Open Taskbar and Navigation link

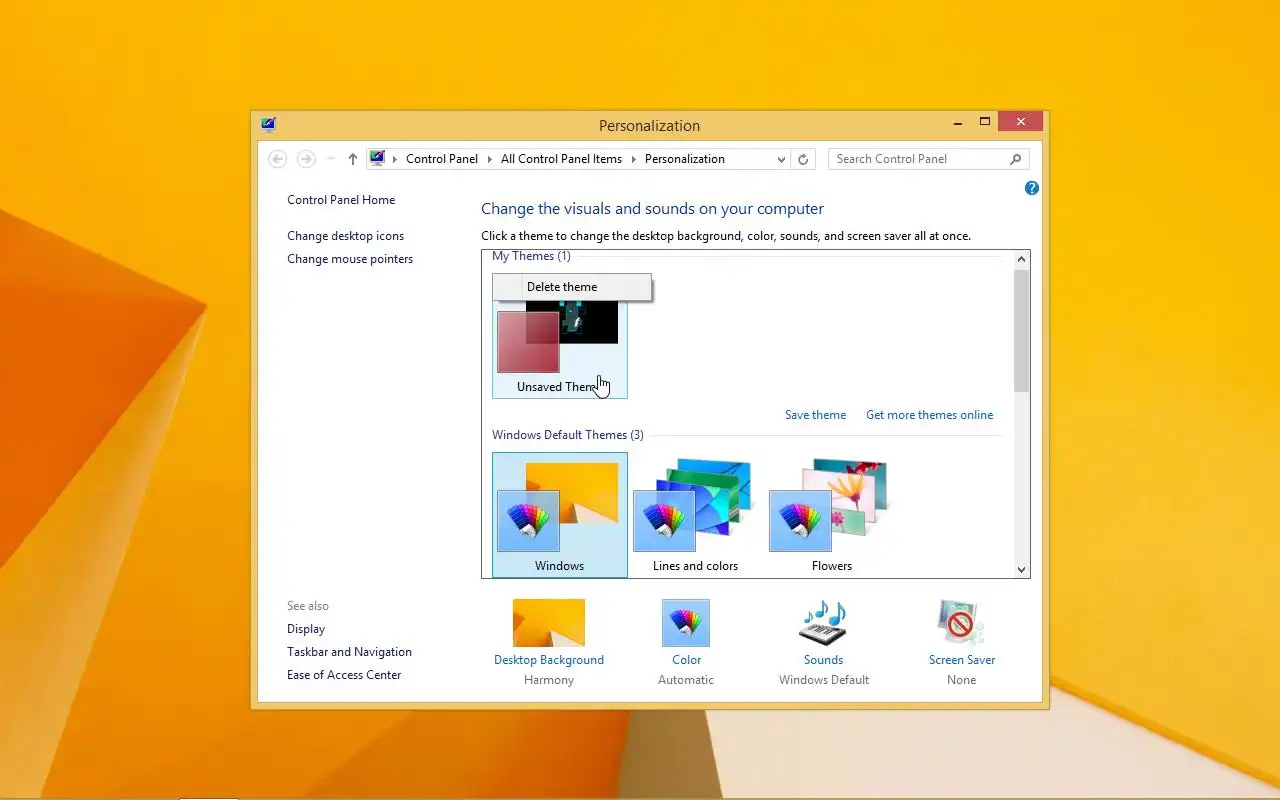349,652
